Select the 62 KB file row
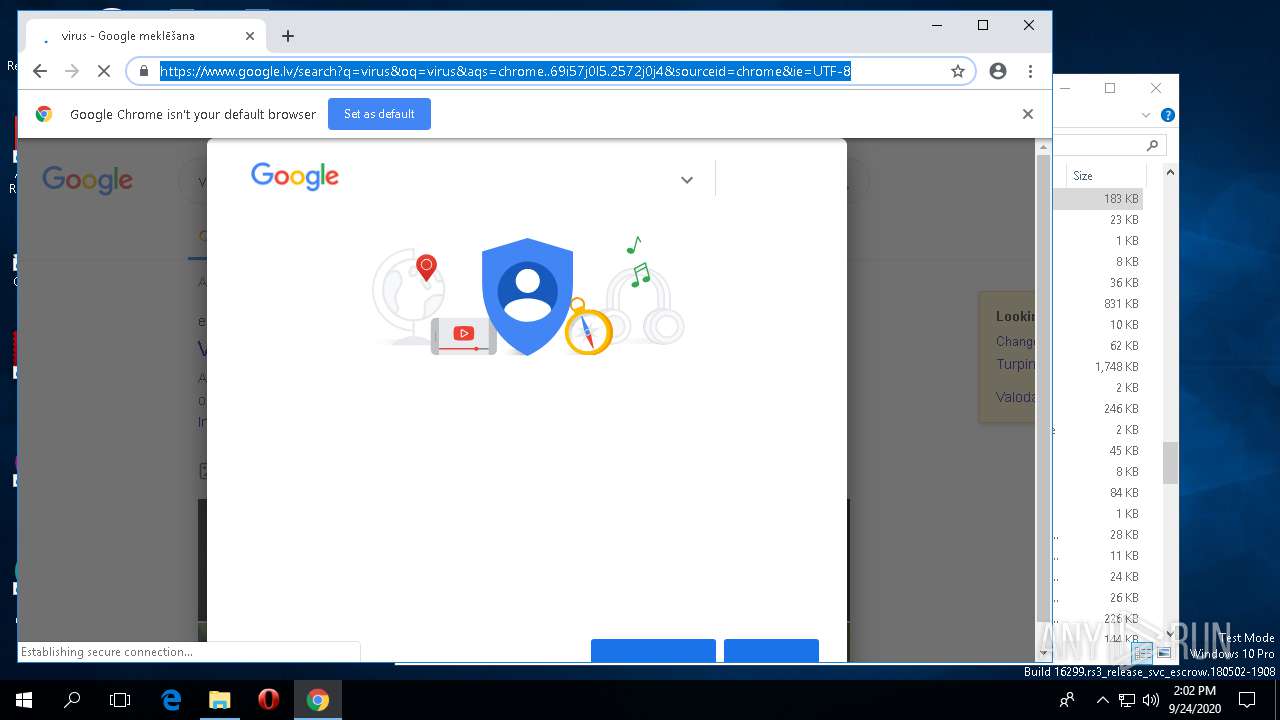The width and height of the screenshot is (1280, 720). [x=1099, y=346]
